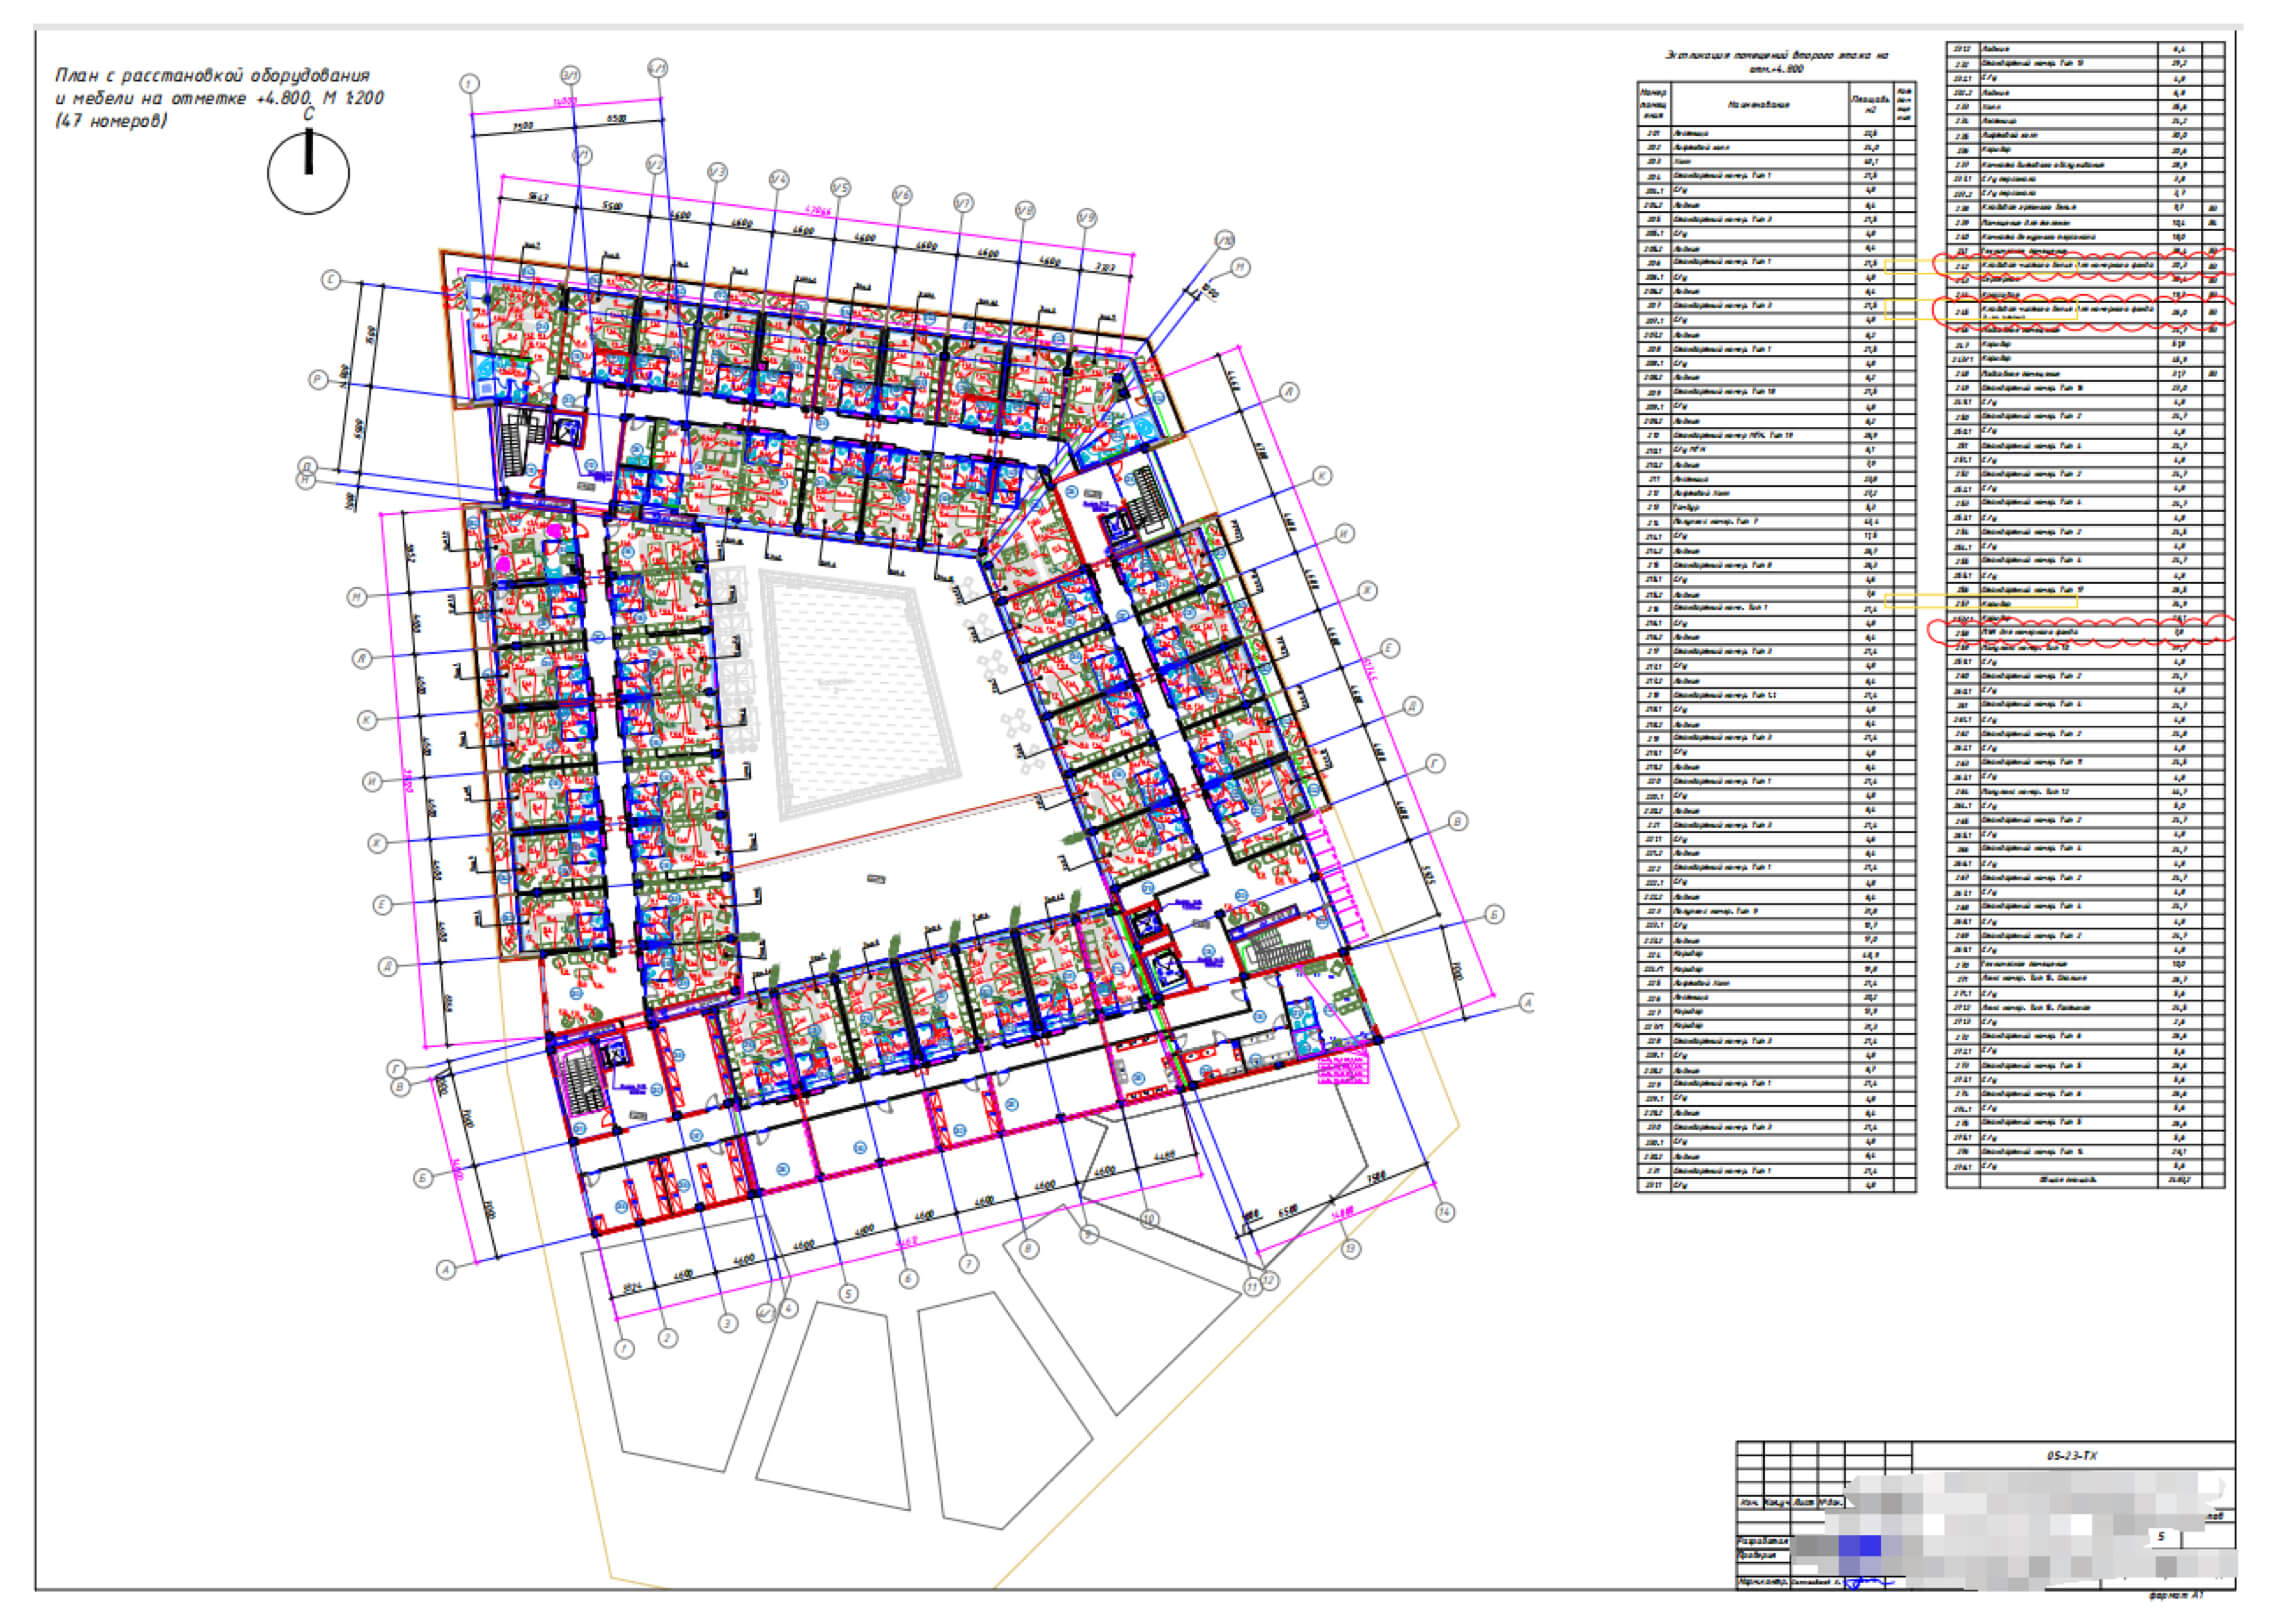Image resolution: width=2276 pixels, height=1621 pixels.
Task: Click axis bubble labeled У9 at top
Action: (1087, 218)
